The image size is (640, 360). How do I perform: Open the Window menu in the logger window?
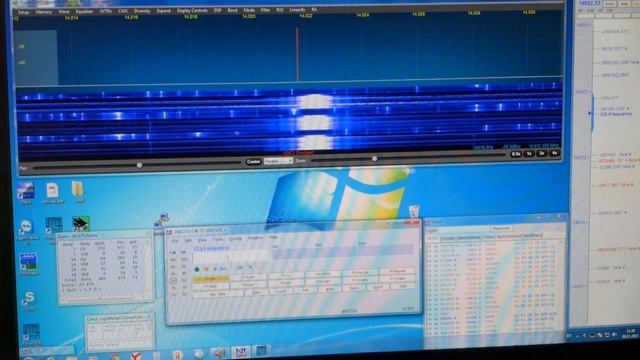point(256,238)
